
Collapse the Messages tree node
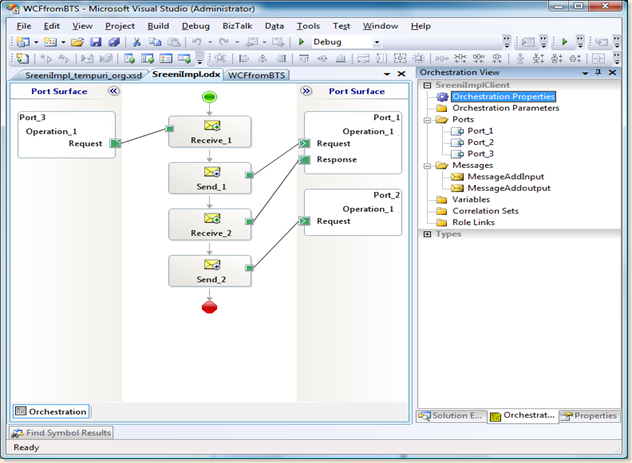(427, 166)
